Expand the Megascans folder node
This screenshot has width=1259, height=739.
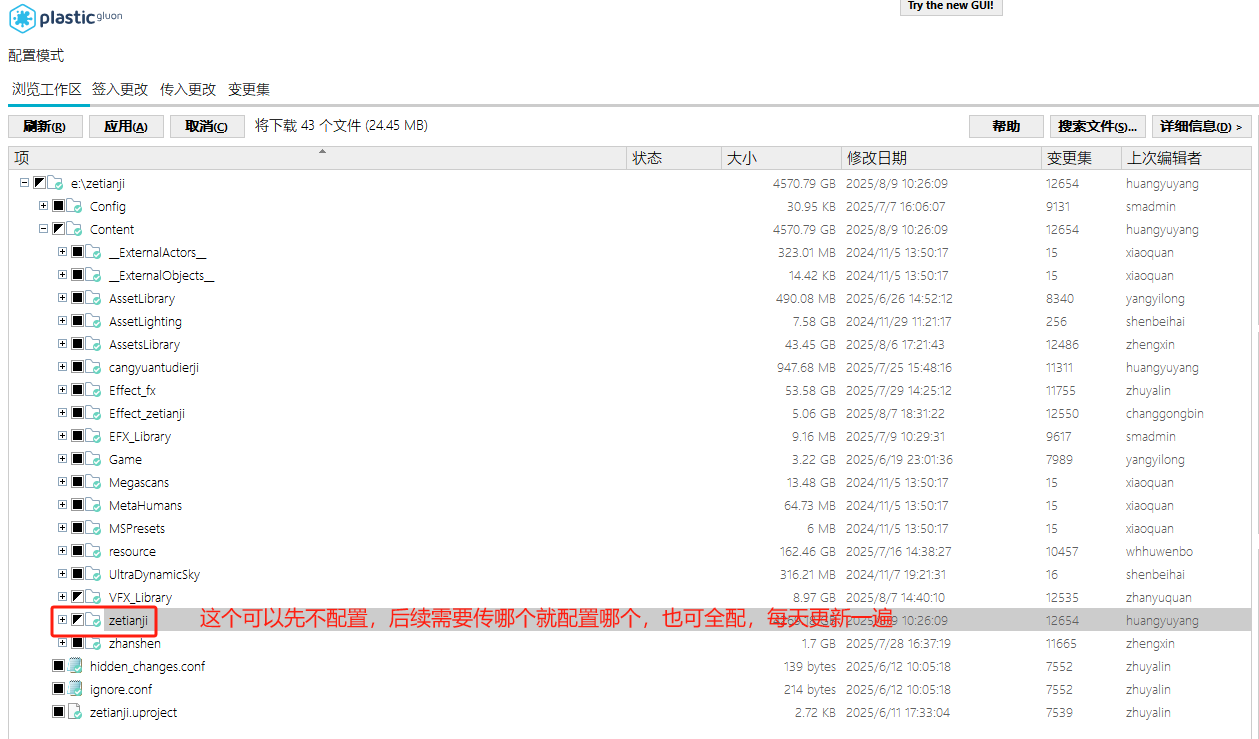[62, 482]
